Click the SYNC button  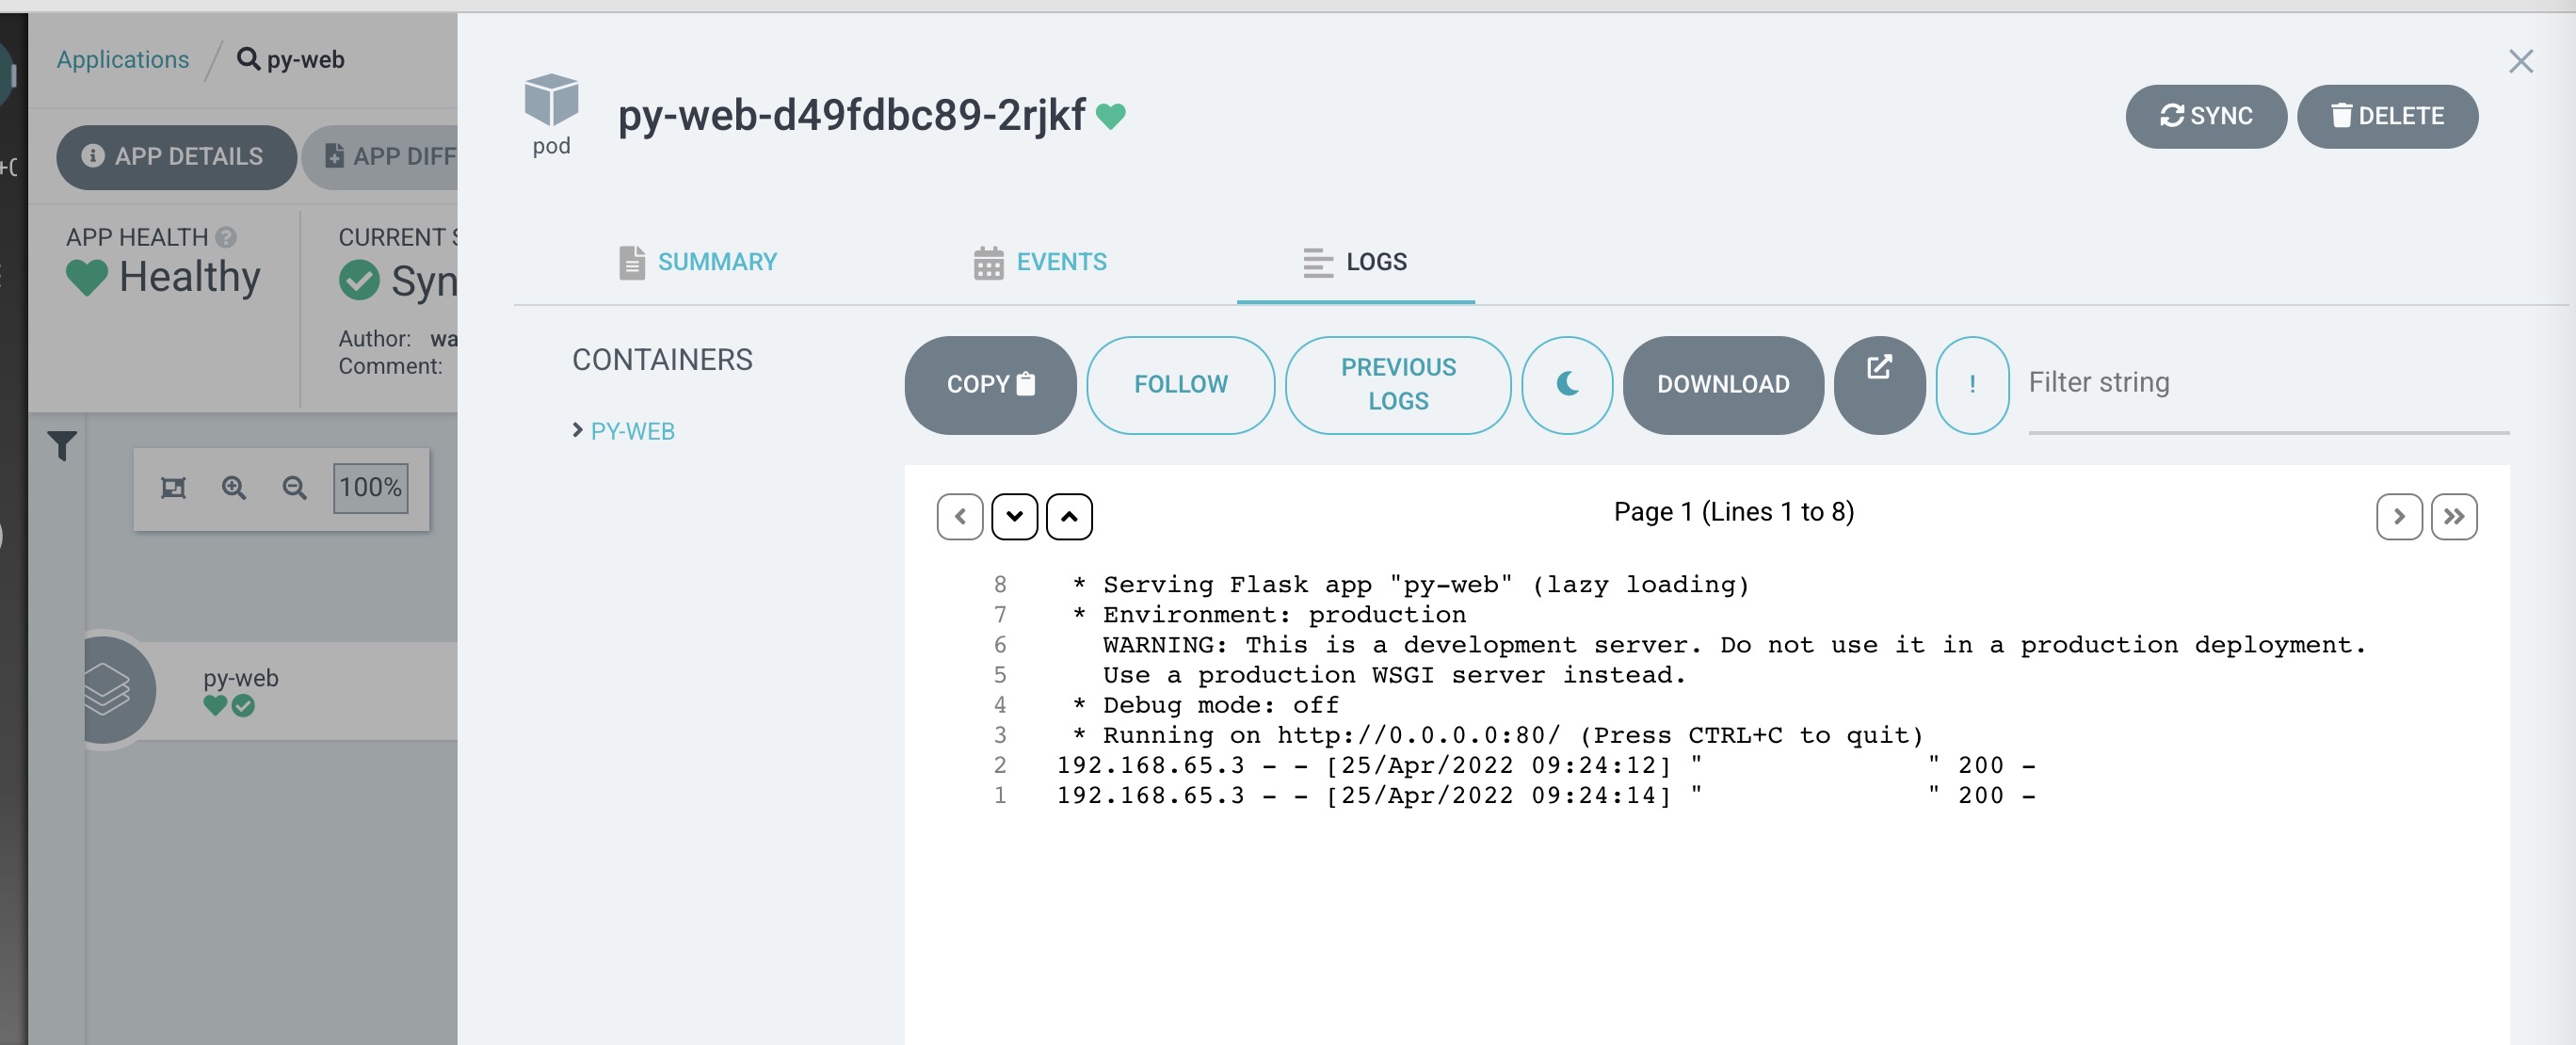pos(2205,116)
